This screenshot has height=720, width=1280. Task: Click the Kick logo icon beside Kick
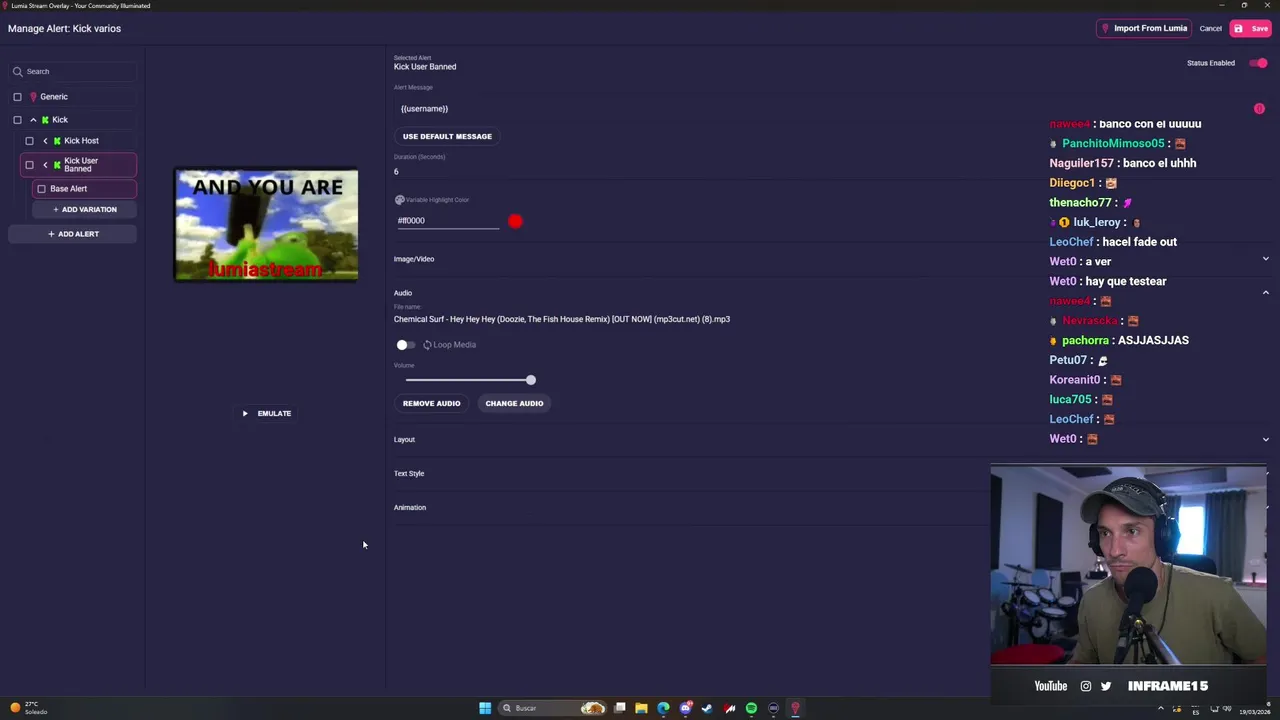[x=45, y=120]
